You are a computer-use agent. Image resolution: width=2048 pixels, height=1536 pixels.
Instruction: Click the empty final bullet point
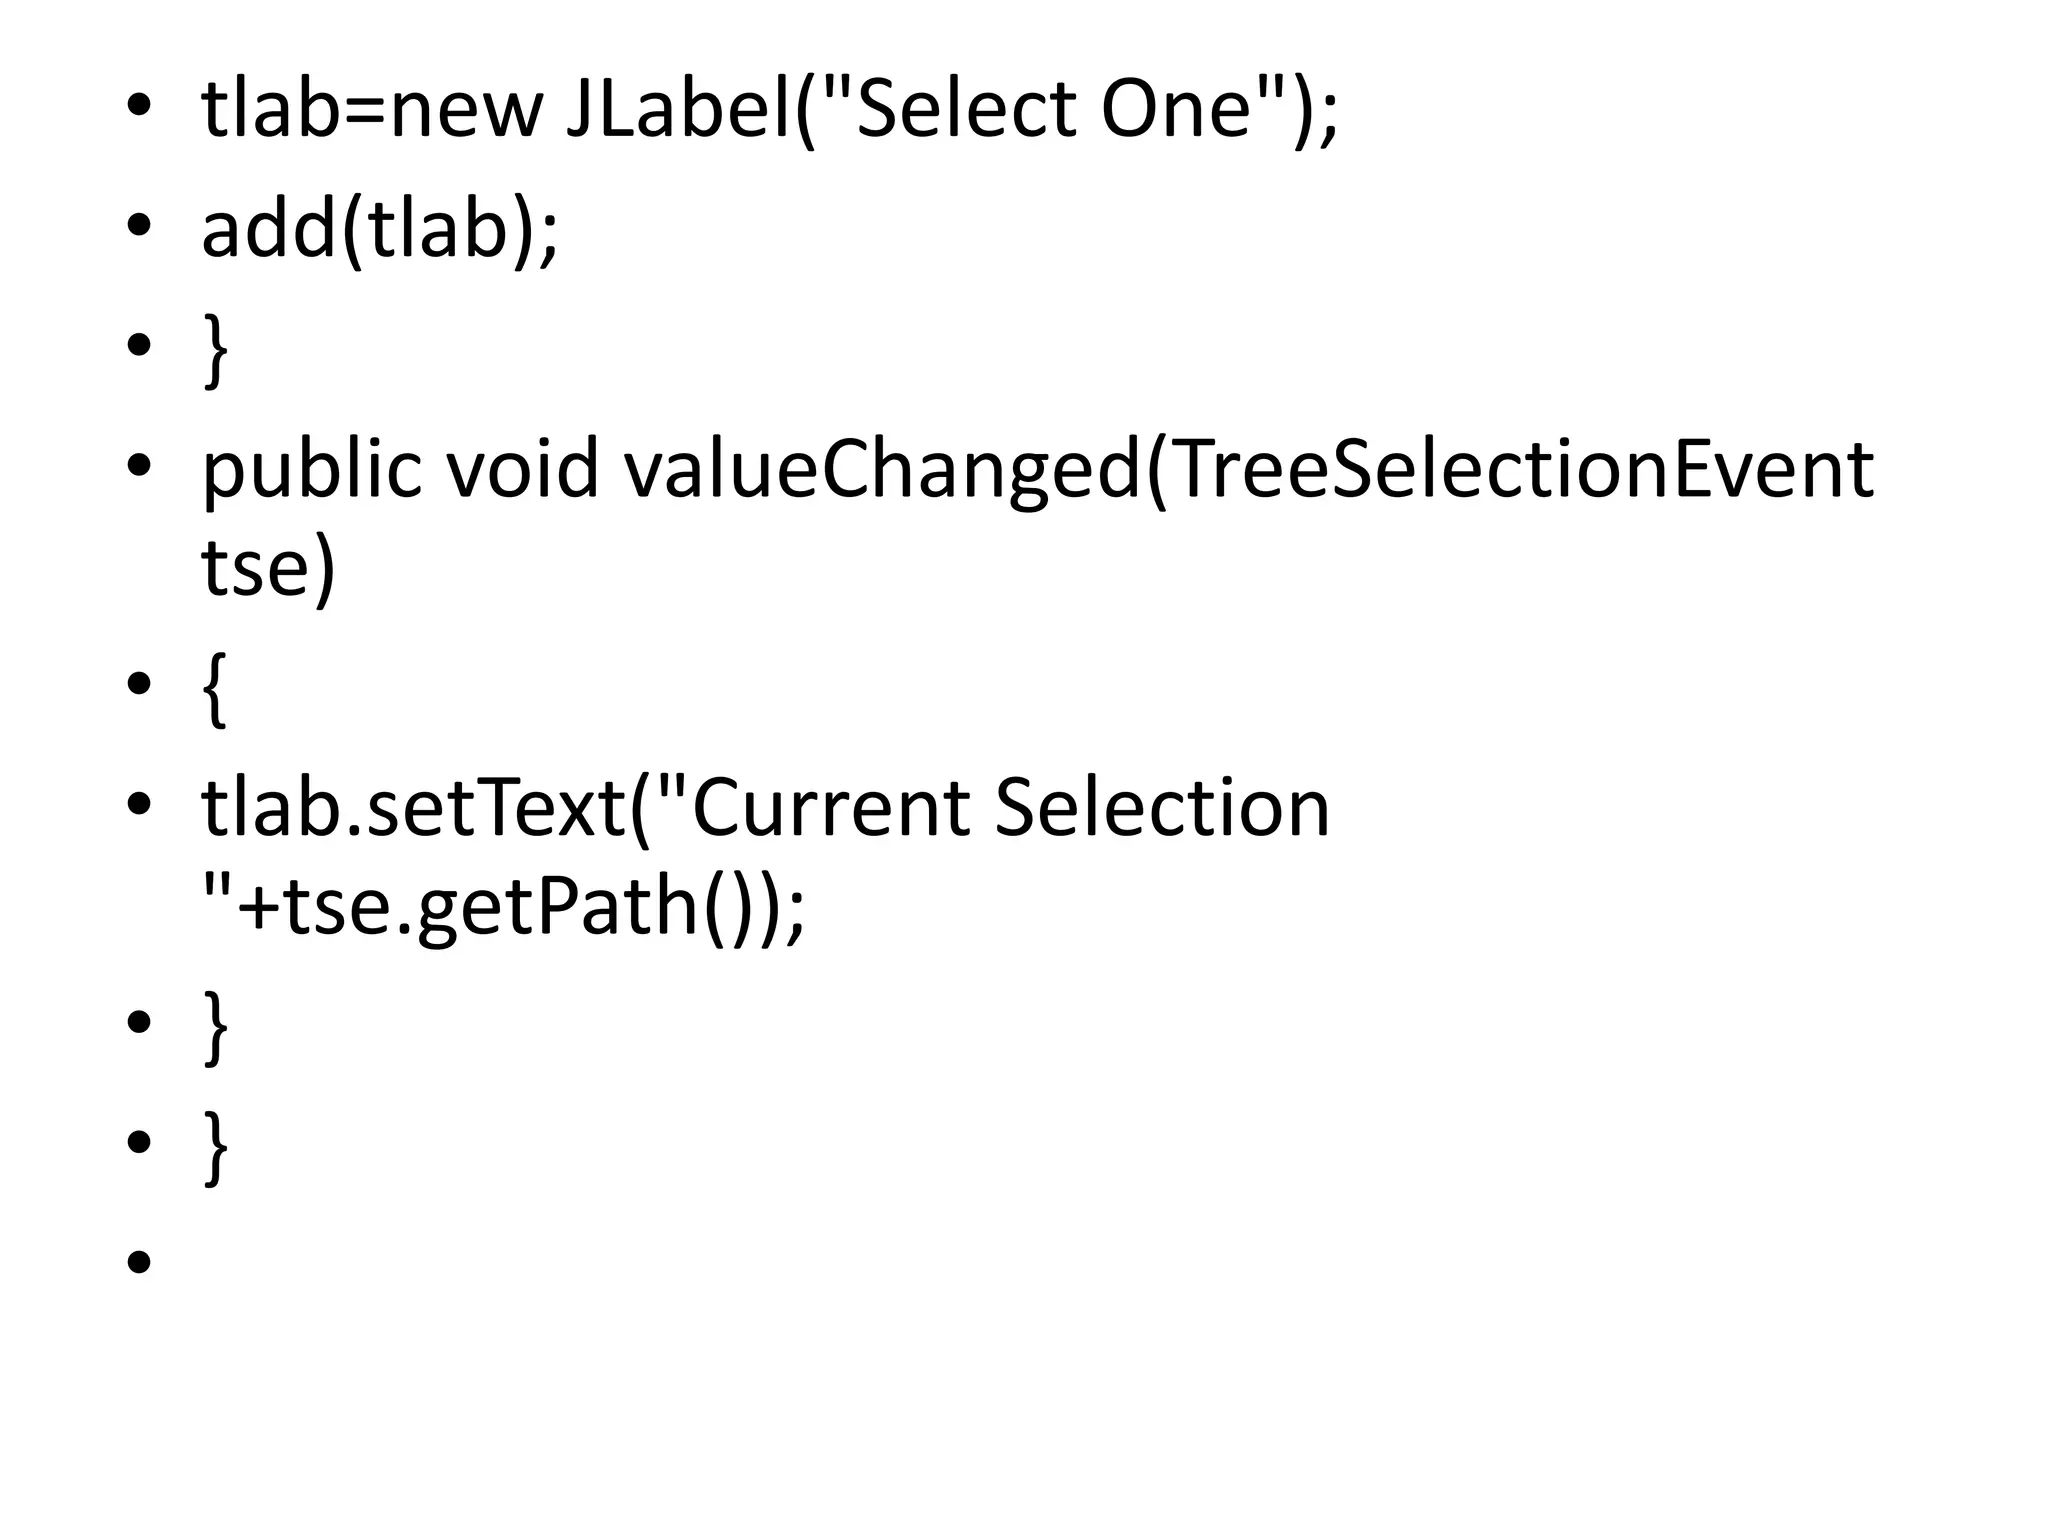(139, 1262)
